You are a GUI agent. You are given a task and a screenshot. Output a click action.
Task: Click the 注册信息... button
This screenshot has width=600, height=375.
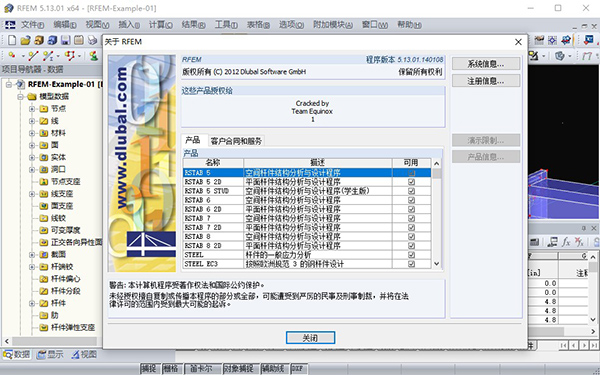[486, 81]
